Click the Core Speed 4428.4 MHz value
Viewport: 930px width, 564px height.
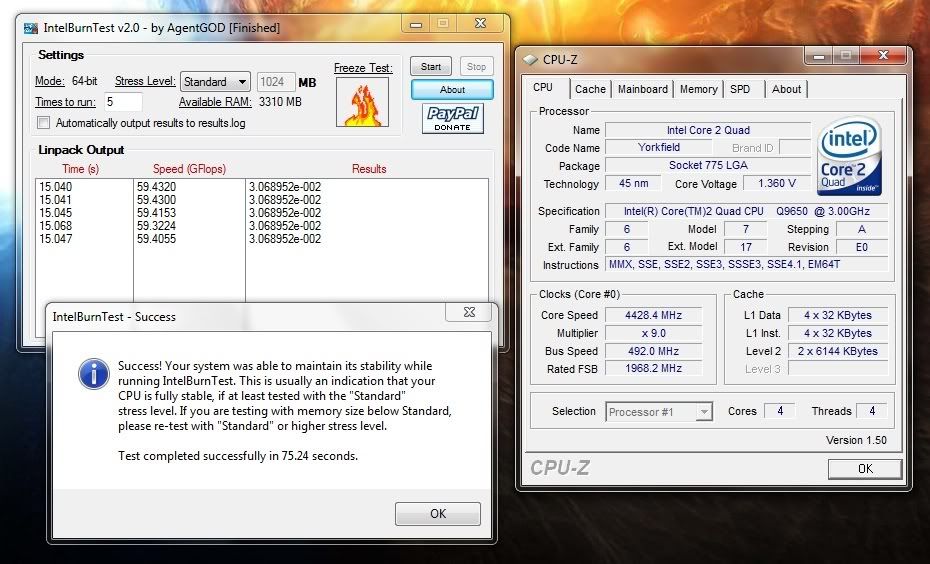pyautogui.click(x=653, y=315)
